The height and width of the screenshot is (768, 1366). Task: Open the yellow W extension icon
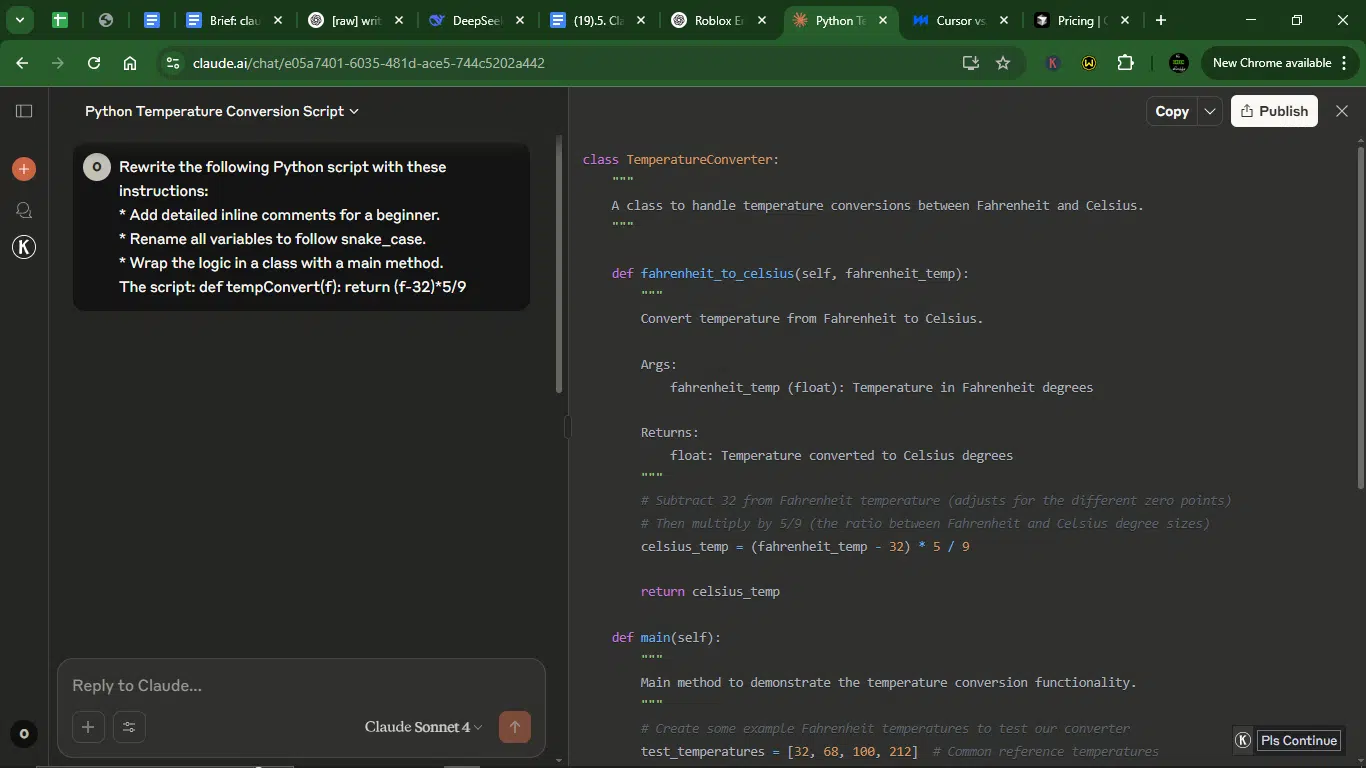click(x=1089, y=63)
